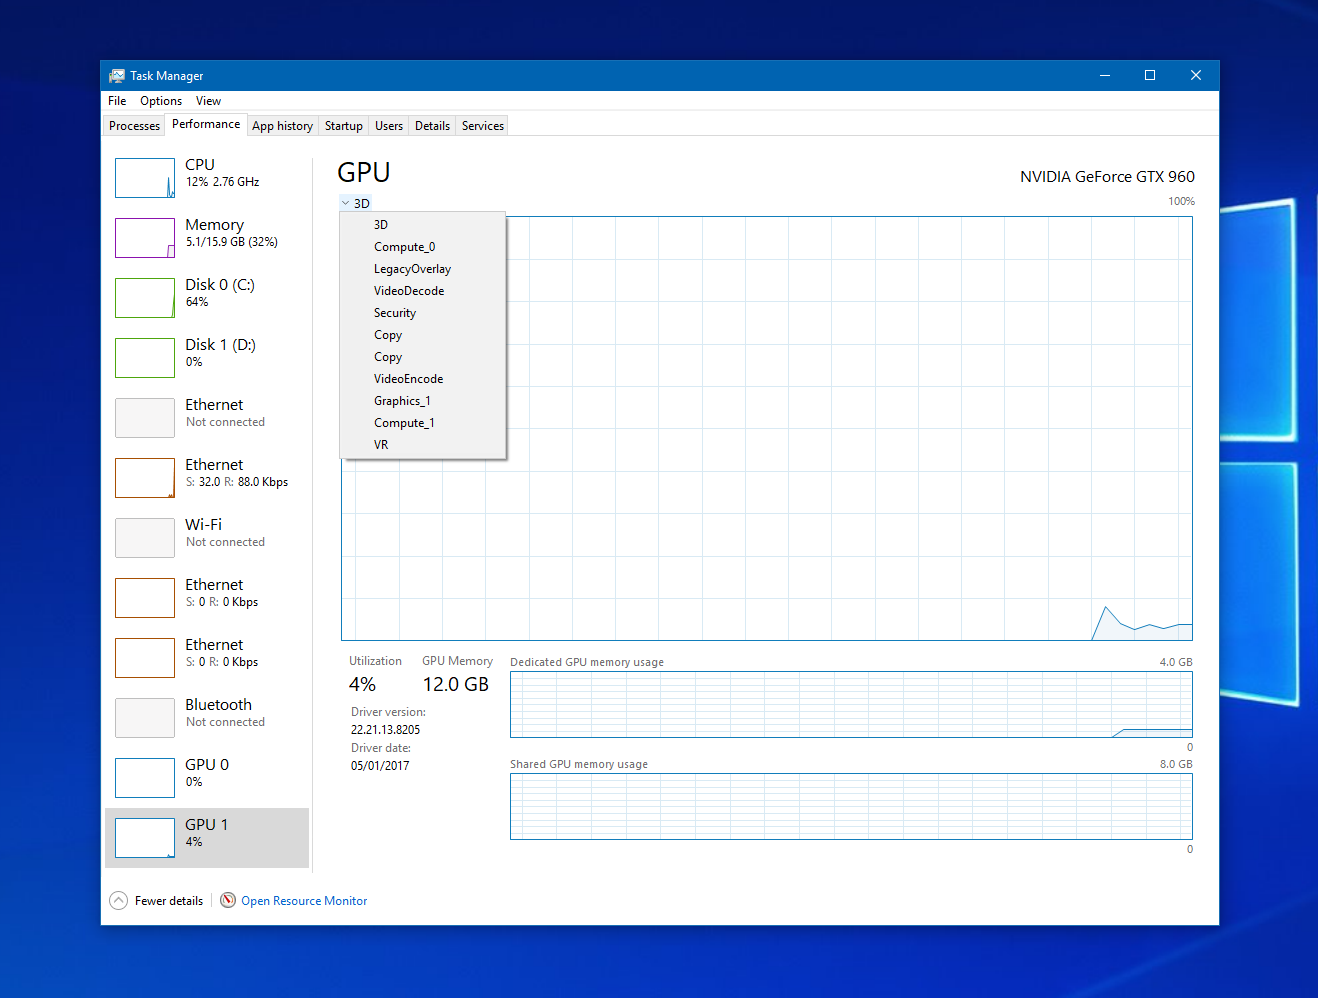Select Compute_0 from the engine list
Viewport: 1318px width, 998px height.
[405, 246]
